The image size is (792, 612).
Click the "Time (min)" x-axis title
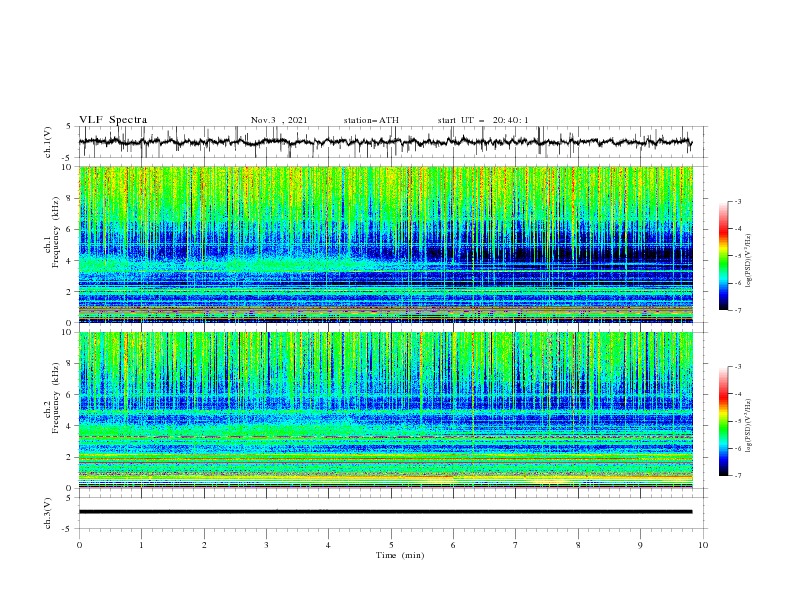[x=400, y=555]
